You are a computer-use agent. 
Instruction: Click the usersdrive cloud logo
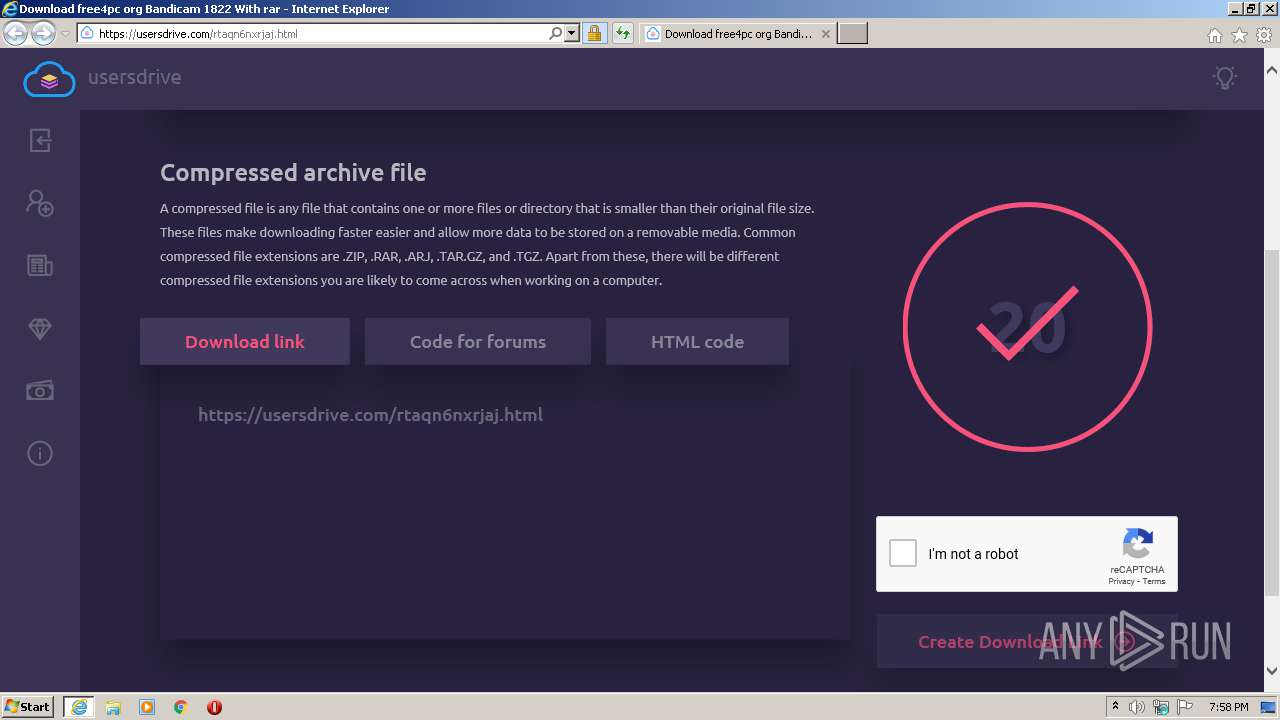(49, 78)
